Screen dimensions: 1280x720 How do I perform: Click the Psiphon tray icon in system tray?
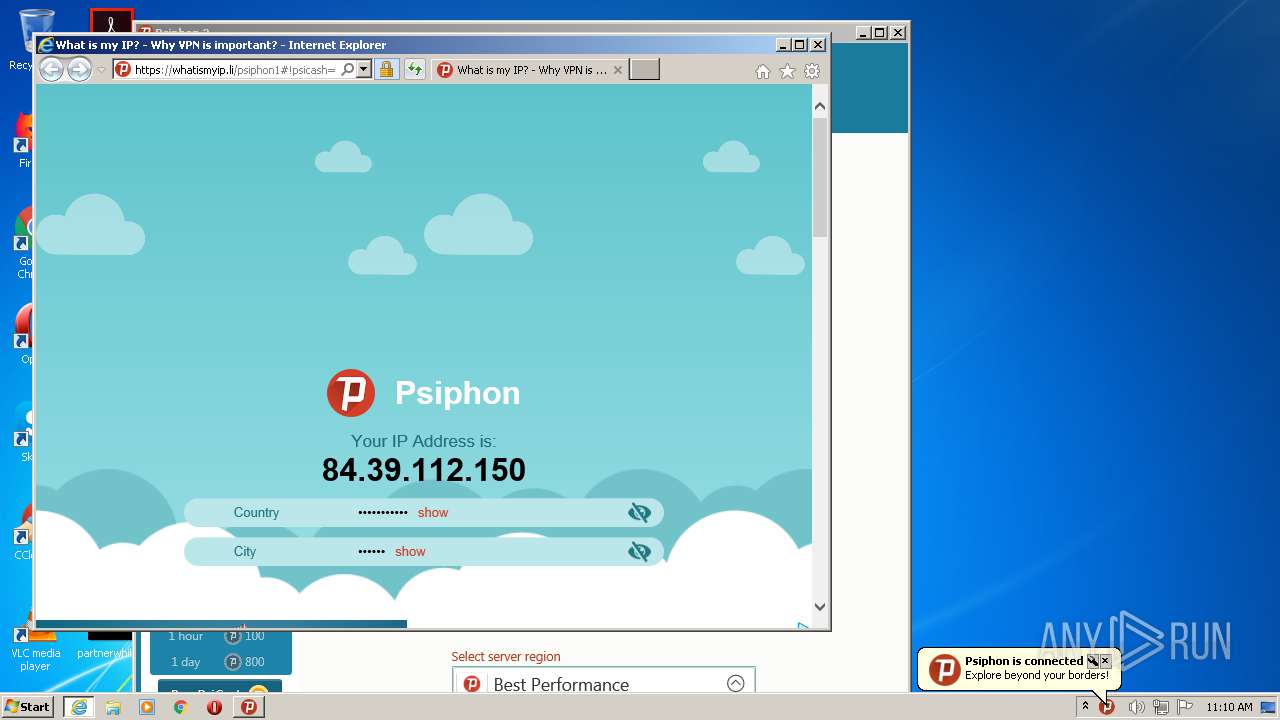pyautogui.click(x=1107, y=707)
